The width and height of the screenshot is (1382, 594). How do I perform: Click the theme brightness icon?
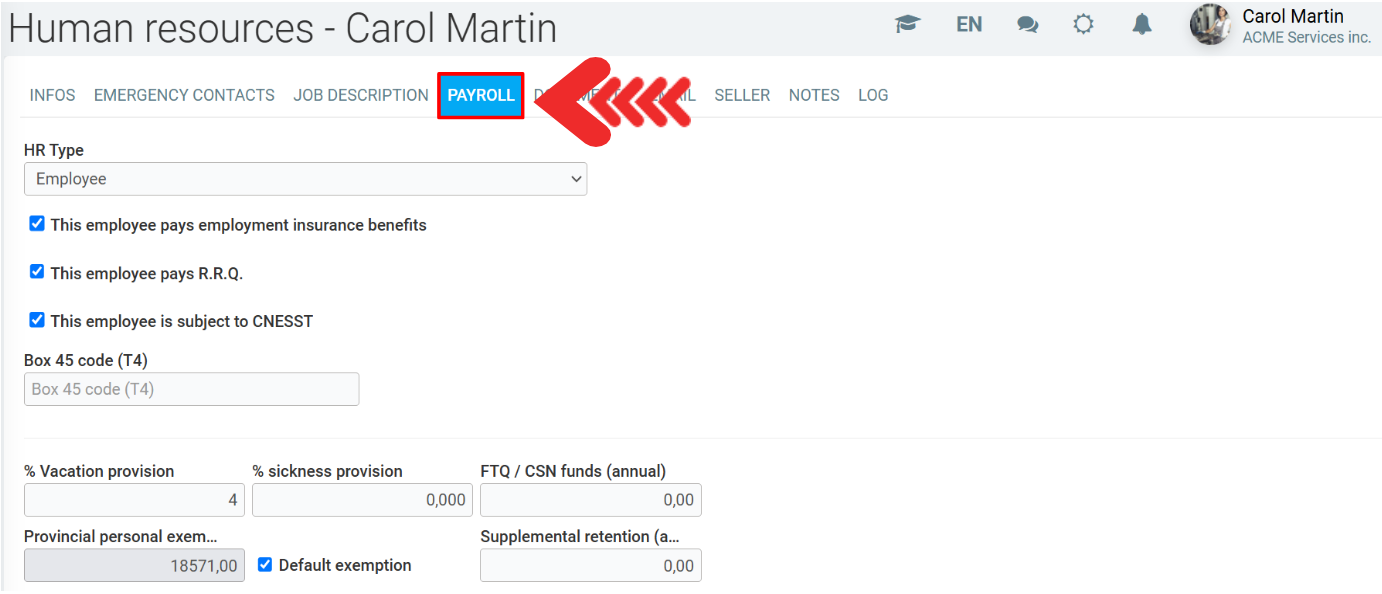coord(1083,25)
